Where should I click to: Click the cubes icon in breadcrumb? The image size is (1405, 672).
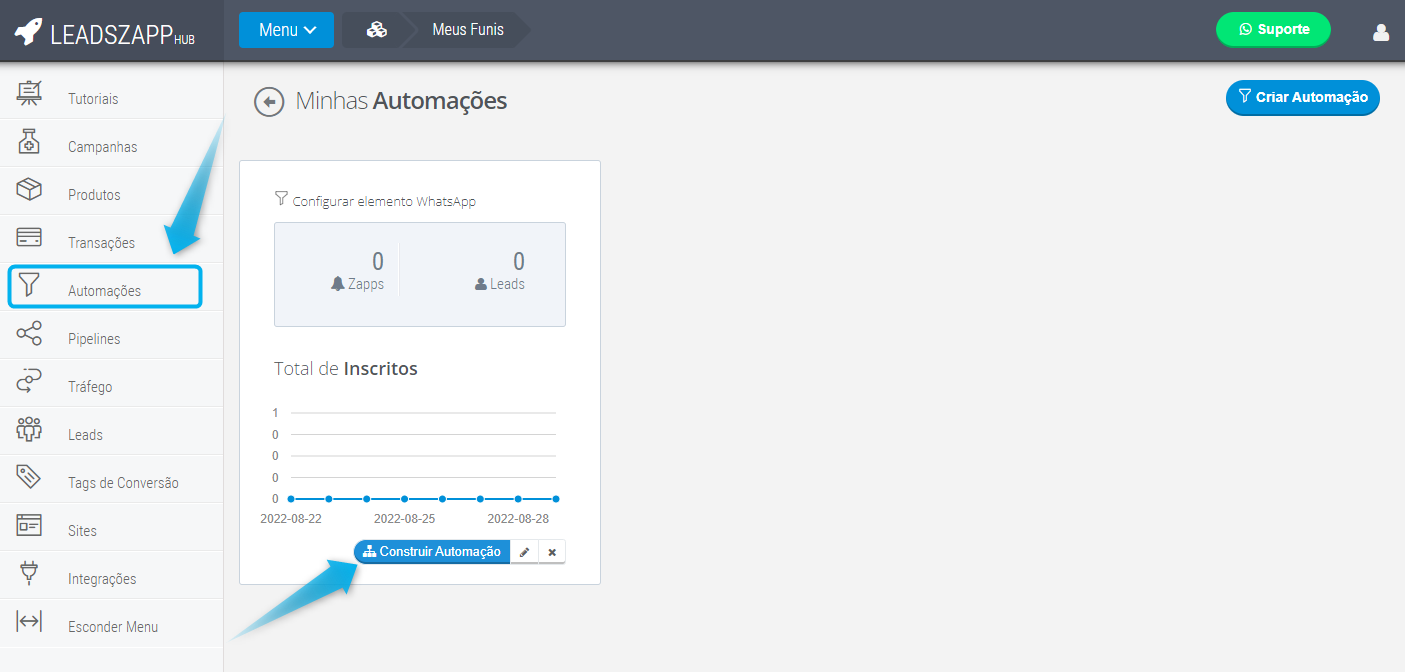click(x=376, y=30)
